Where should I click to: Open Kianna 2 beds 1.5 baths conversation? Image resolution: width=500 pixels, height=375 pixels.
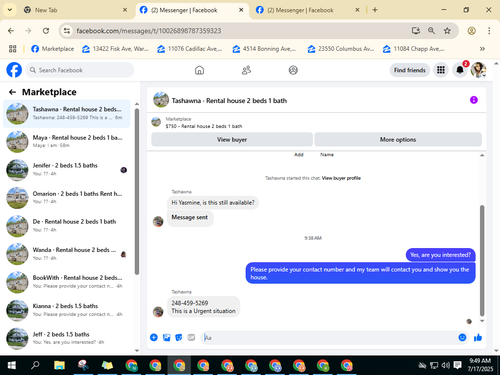pyautogui.click(x=67, y=310)
